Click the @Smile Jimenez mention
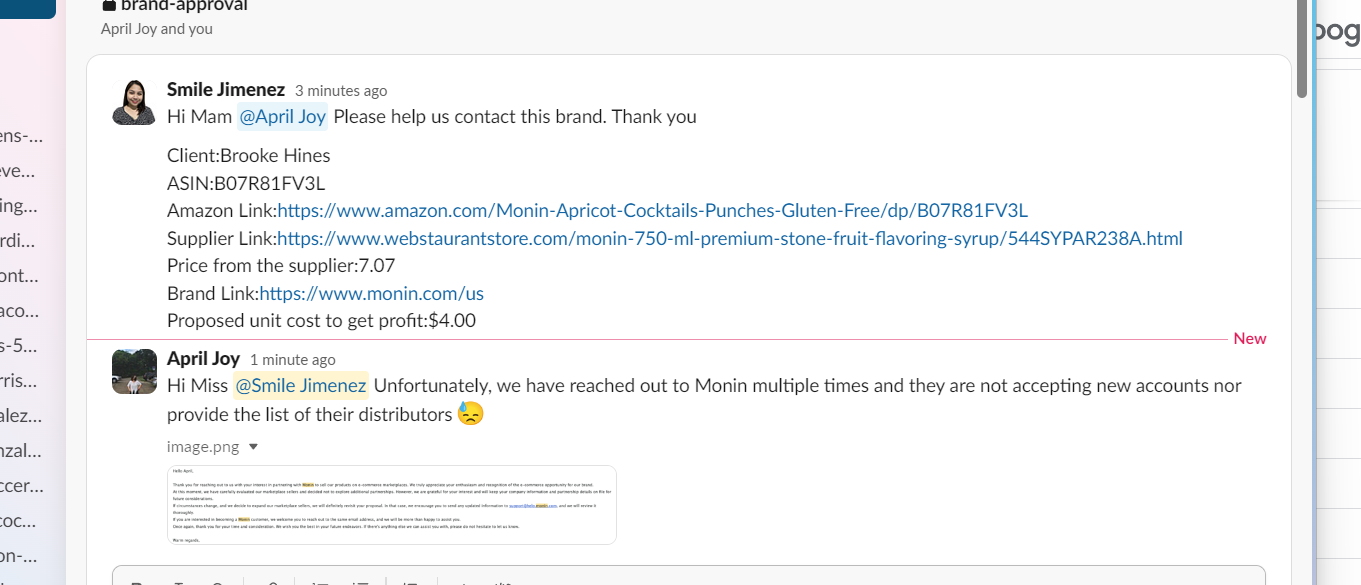1361x585 pixels. pos(301,386)
